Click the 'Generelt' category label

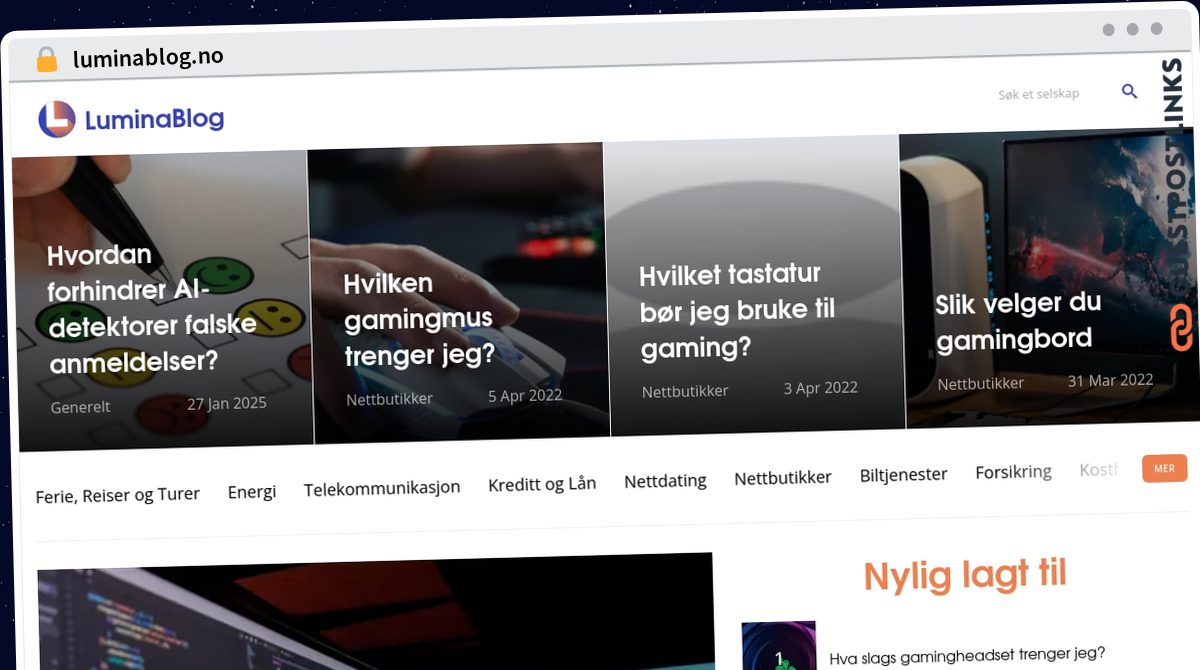80,407
